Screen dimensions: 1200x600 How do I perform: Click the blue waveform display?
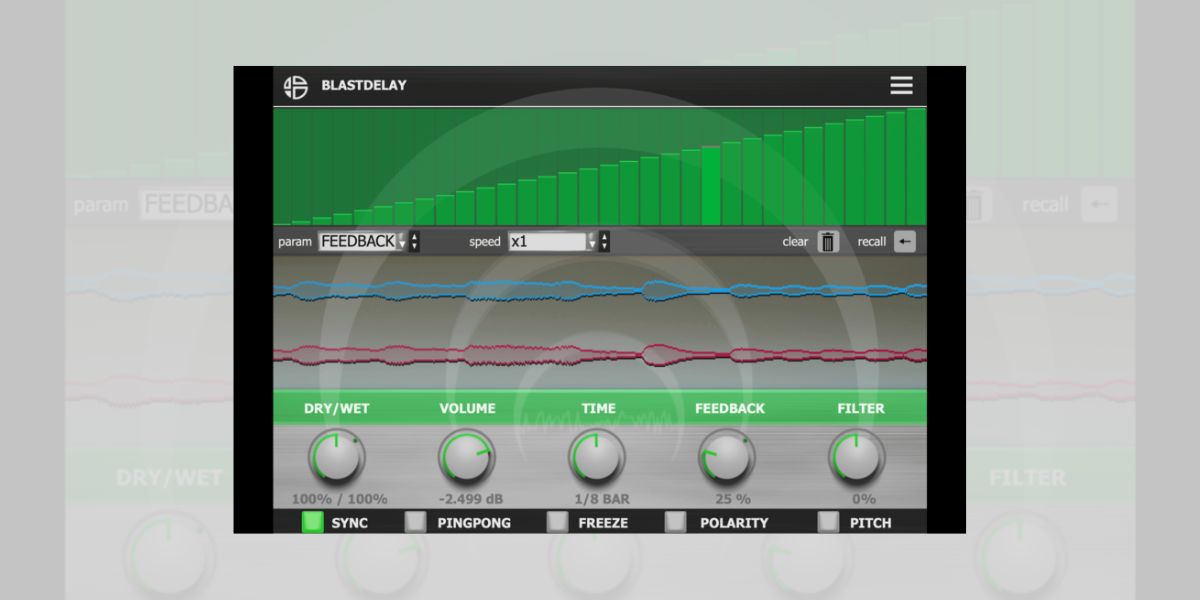(600, 291)
